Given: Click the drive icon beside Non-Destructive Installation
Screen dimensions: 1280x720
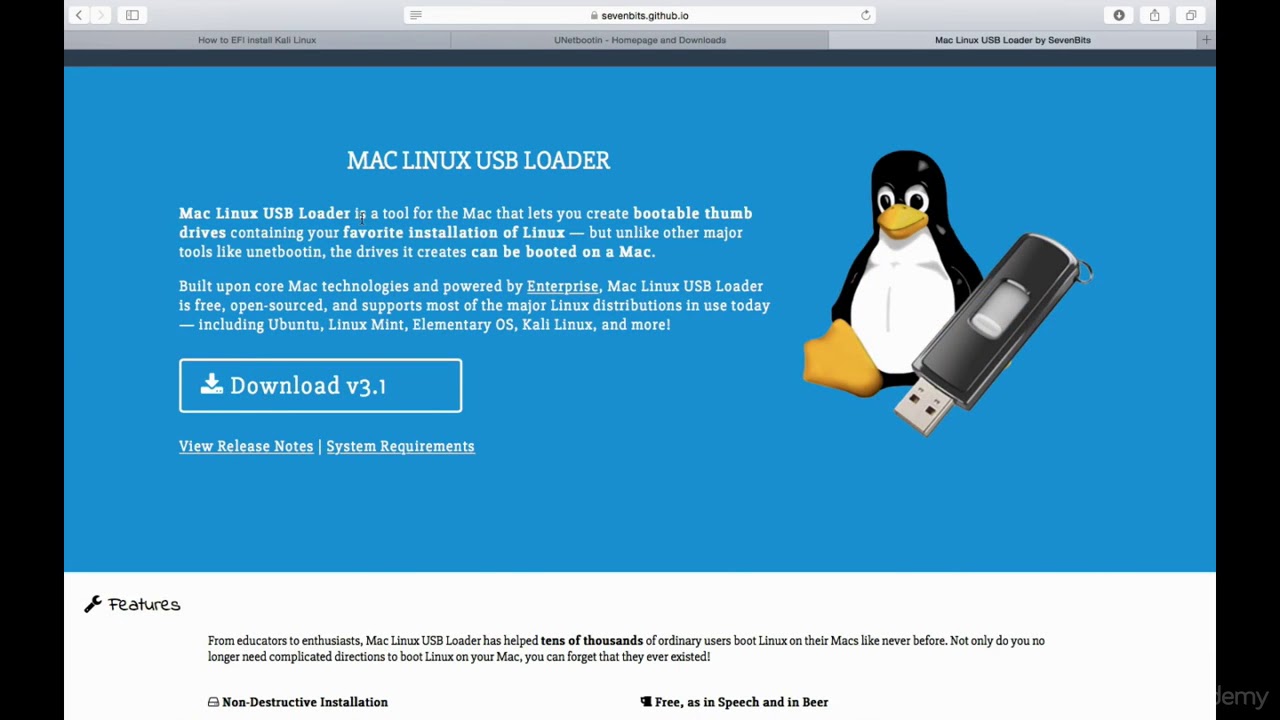Looking at the screenshot, I should point(213,702).
